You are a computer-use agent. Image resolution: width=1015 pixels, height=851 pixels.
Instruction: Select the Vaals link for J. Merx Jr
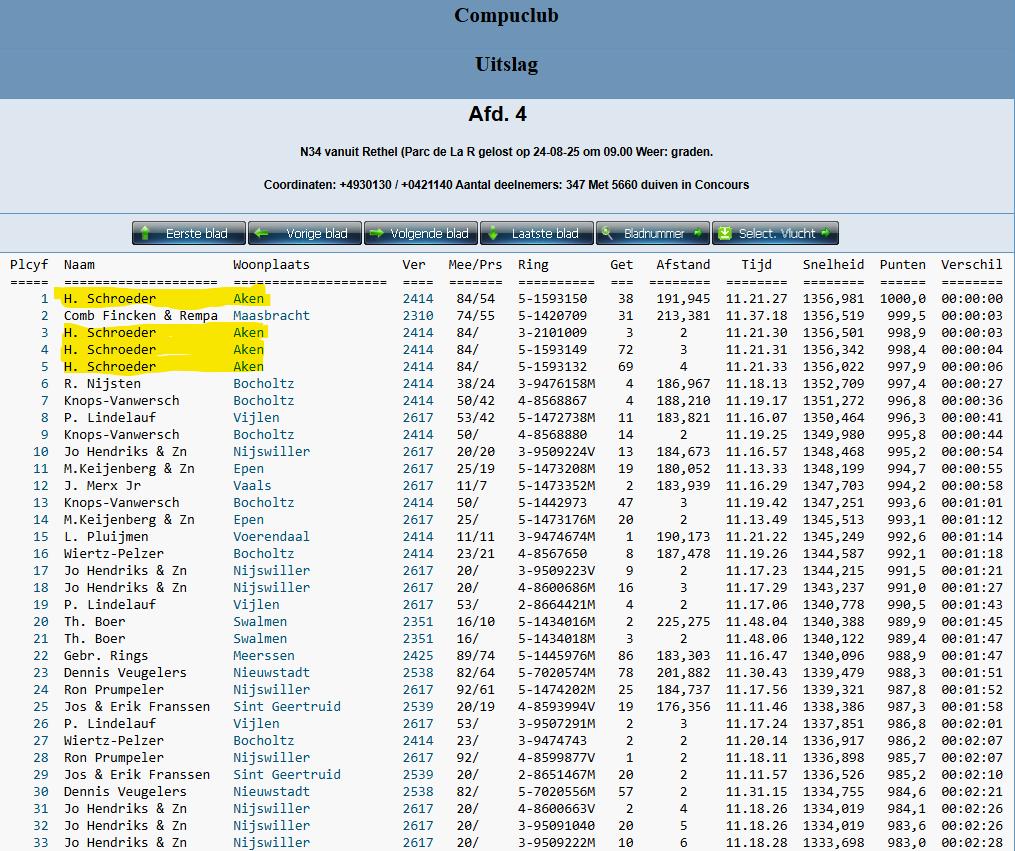coord(252,486)
